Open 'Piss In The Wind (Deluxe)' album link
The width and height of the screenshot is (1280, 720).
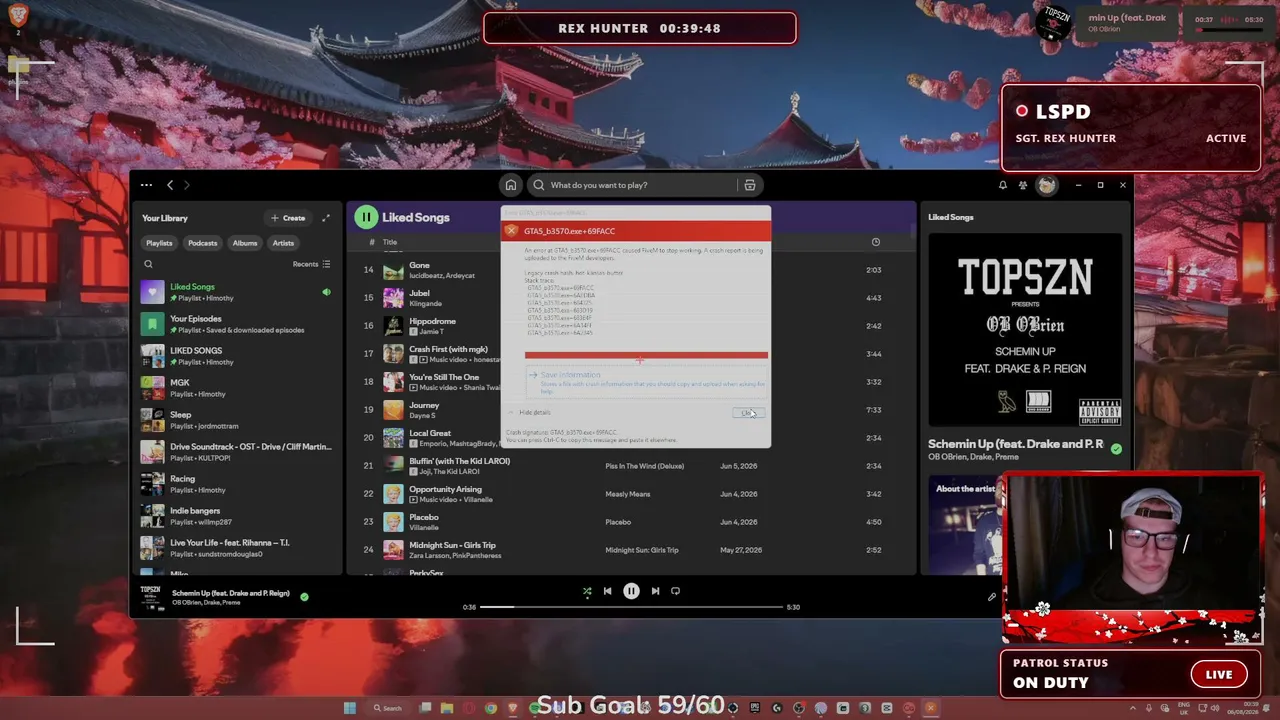click(645, 466)
